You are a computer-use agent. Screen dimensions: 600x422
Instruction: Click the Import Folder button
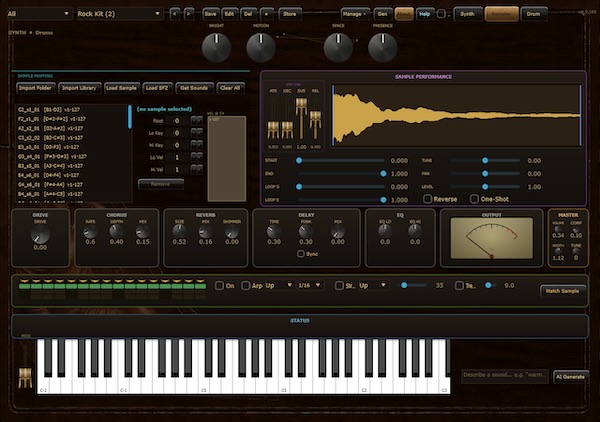click(x=36, y=88)
